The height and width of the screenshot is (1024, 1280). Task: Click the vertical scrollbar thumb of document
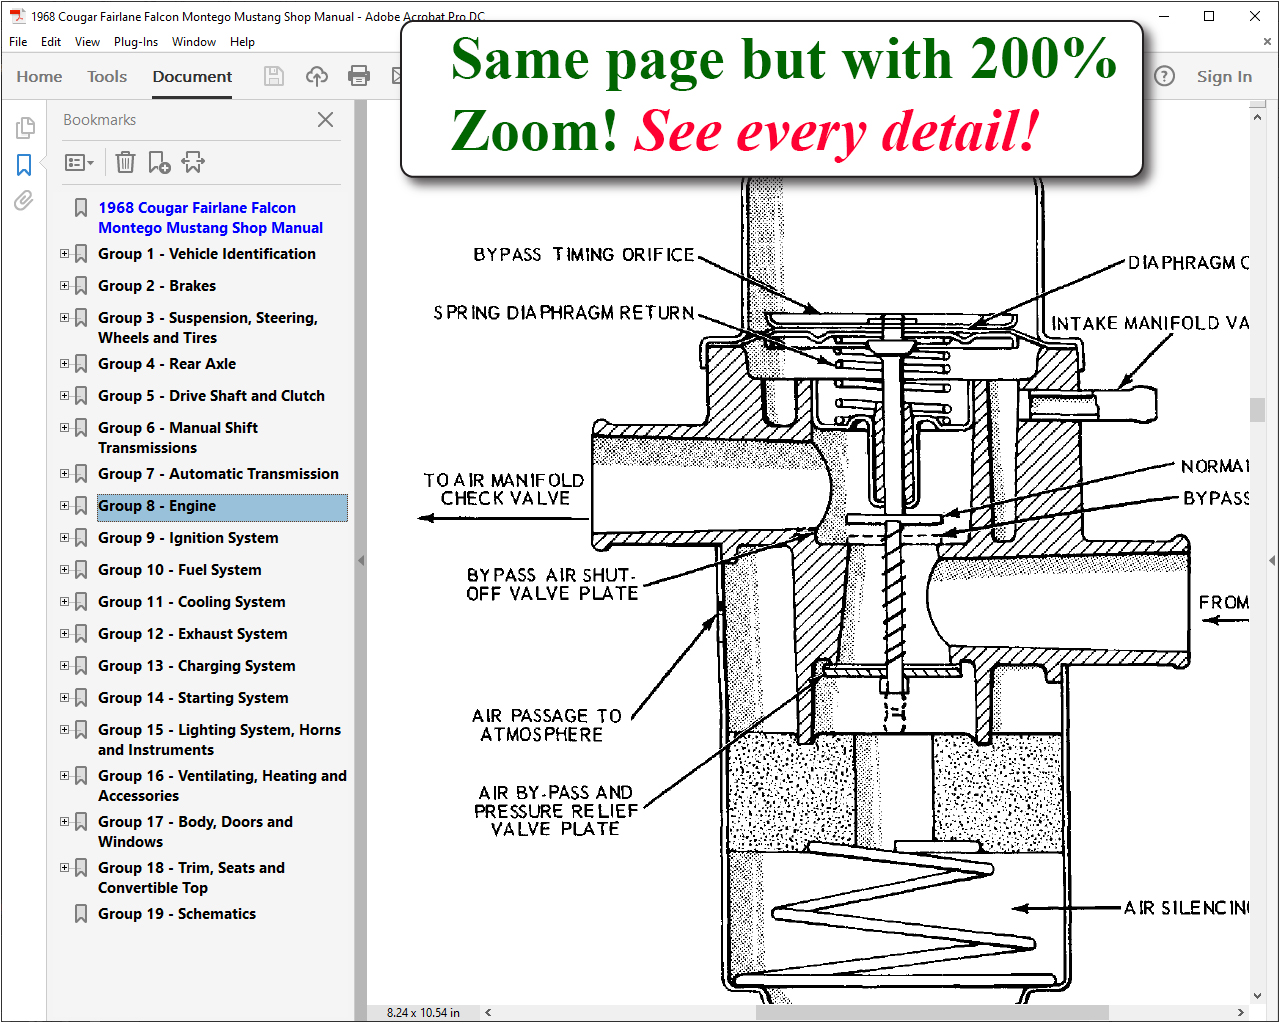point(1258,410)
